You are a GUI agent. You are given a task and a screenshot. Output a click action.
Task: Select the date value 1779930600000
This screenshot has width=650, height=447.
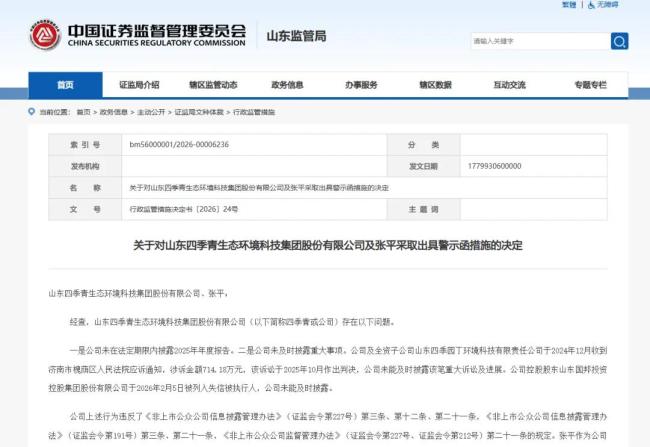point(495,166)
